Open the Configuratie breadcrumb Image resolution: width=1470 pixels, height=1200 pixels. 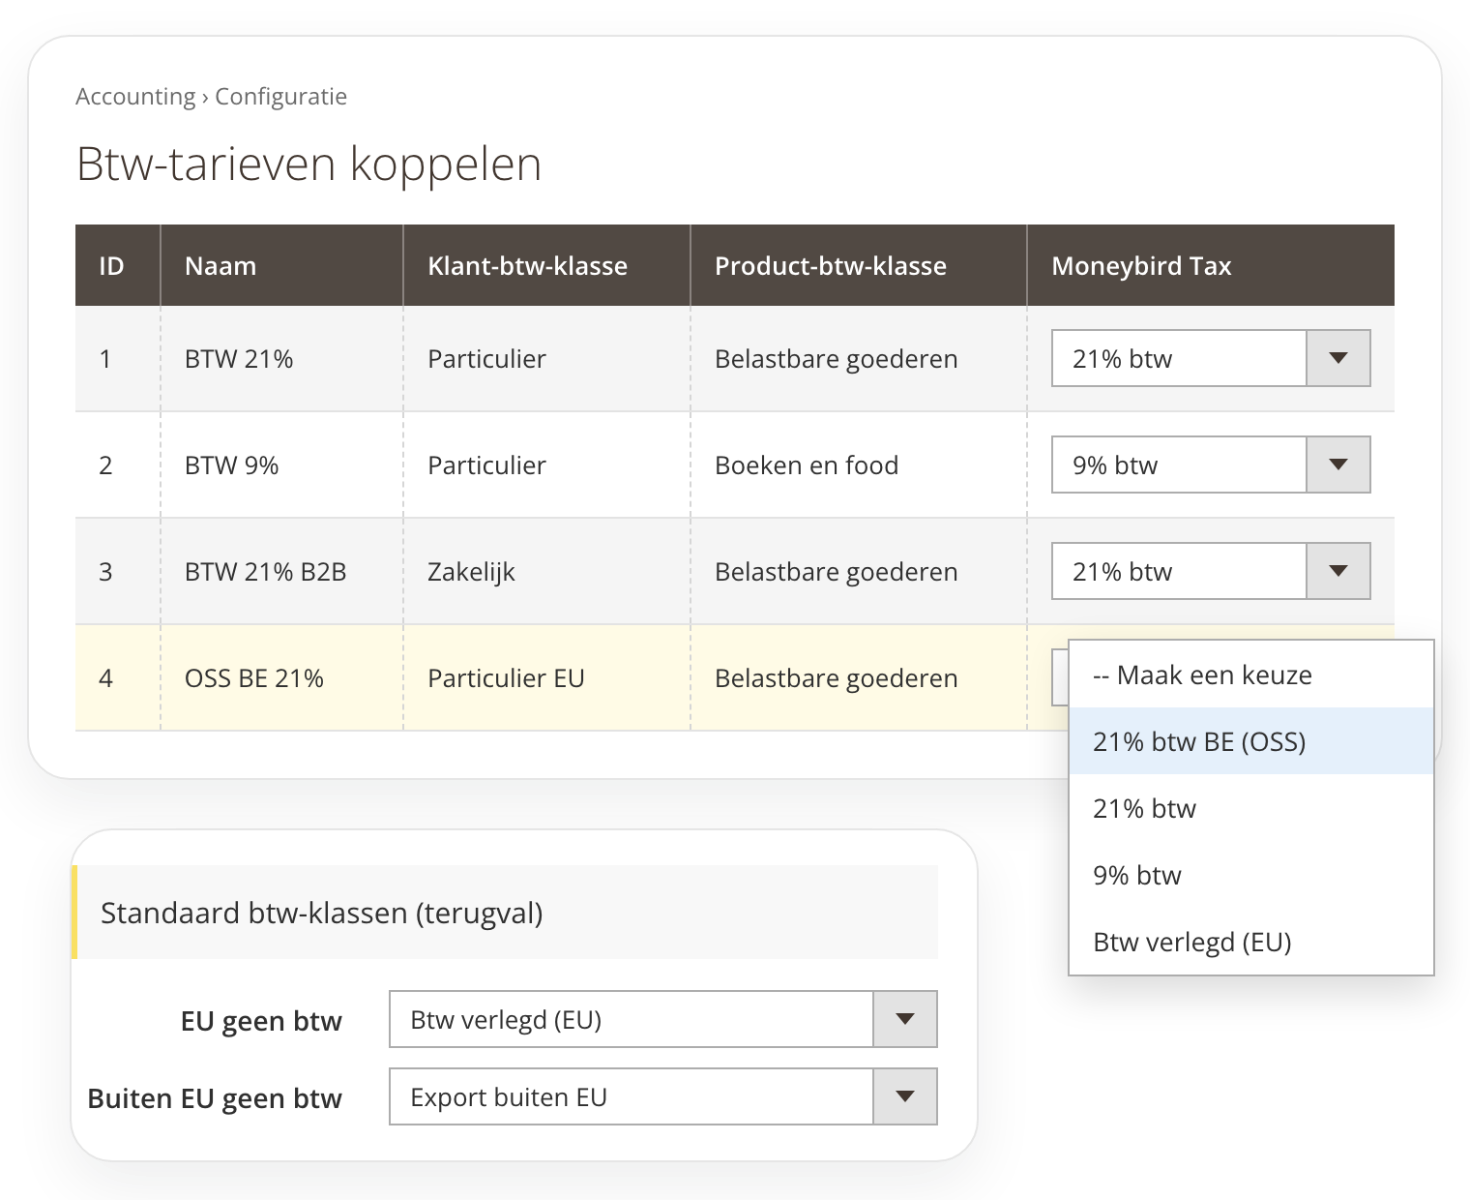coord(281,97)
